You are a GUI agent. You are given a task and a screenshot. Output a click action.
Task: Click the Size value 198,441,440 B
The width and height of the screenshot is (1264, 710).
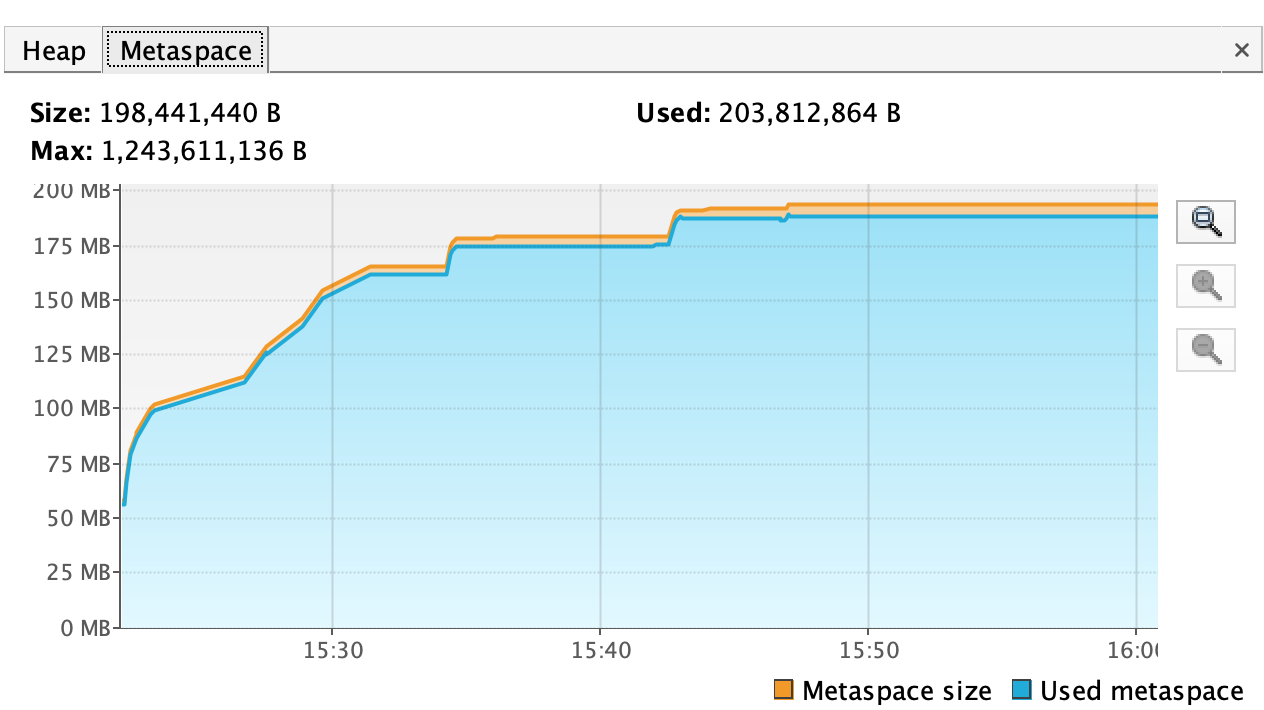tap(197, 113)
